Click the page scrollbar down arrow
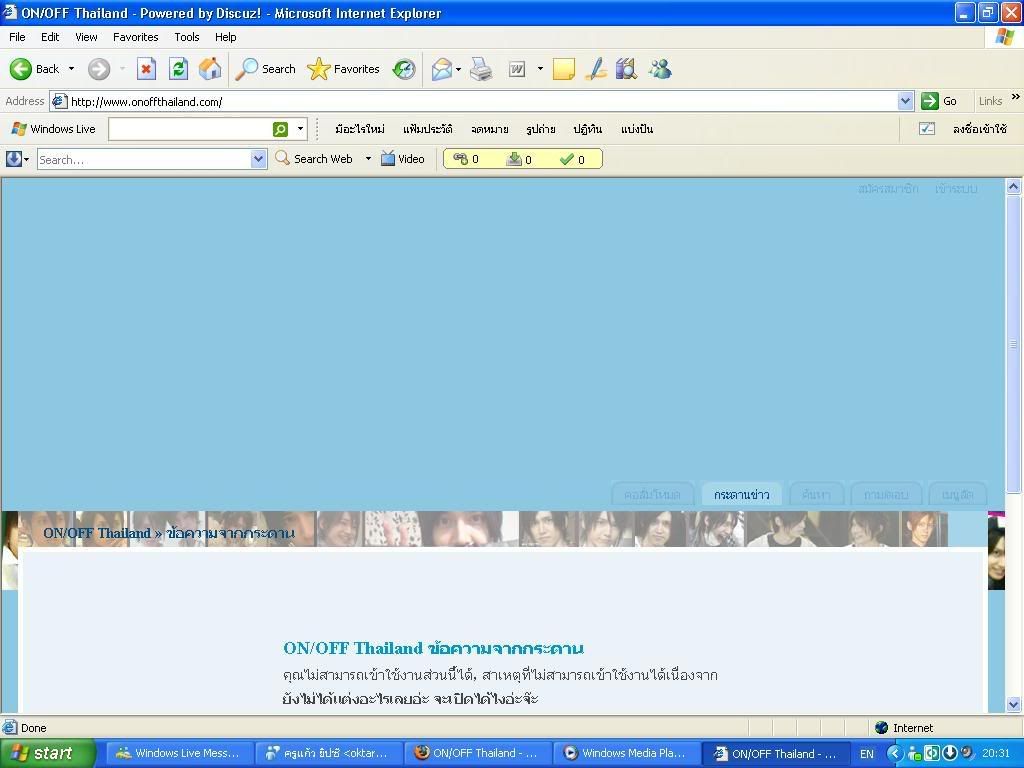Image resolution: width=1024 pixels, height=768 pixels. pyautogui.click(x=1014, y=705)
